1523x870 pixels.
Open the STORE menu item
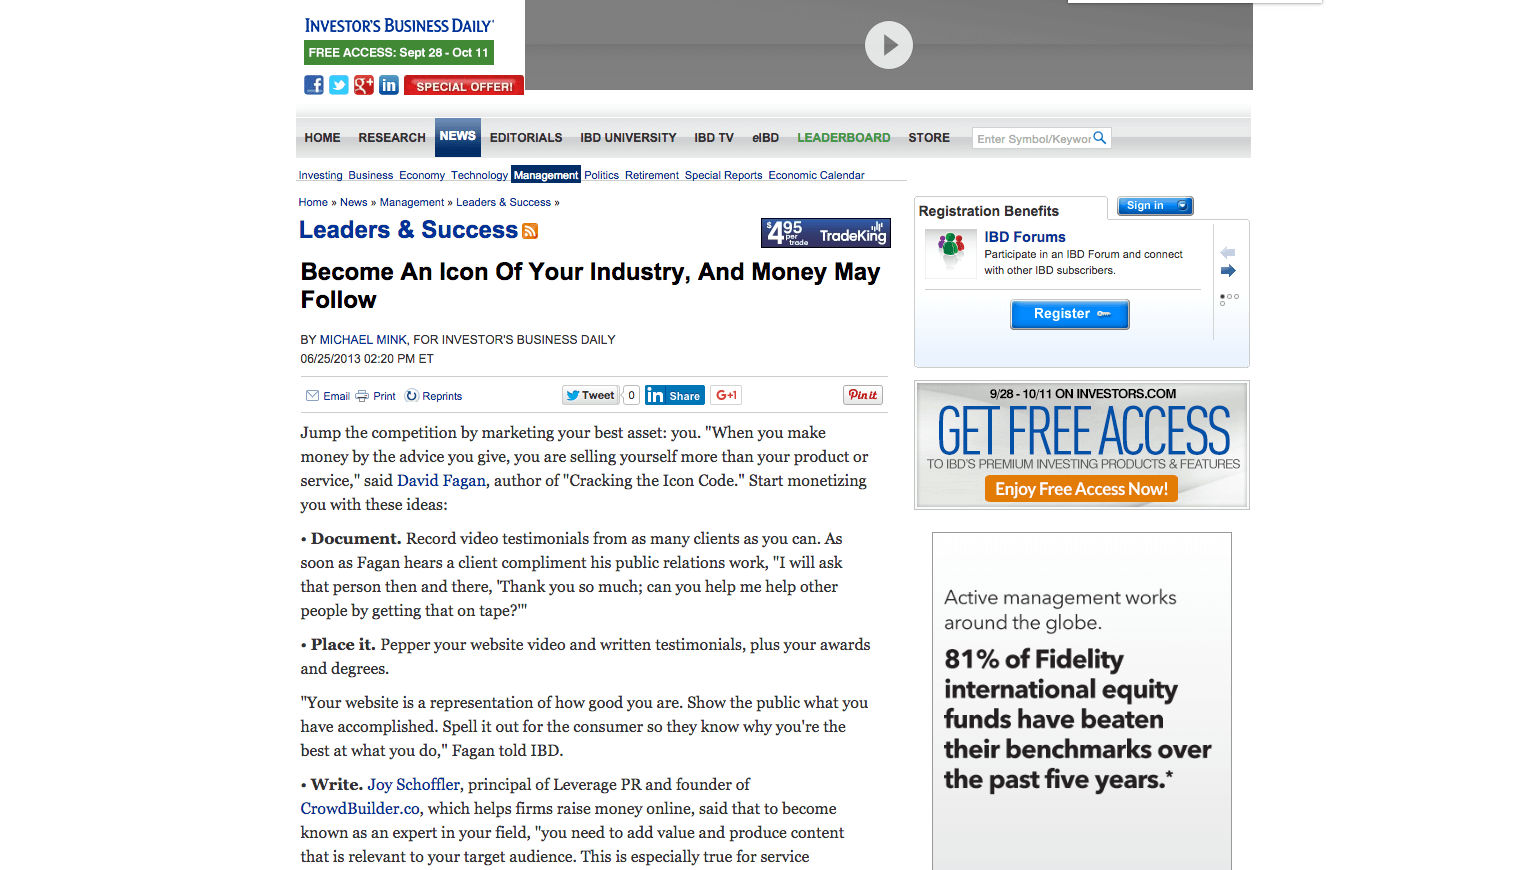point(929,138)
